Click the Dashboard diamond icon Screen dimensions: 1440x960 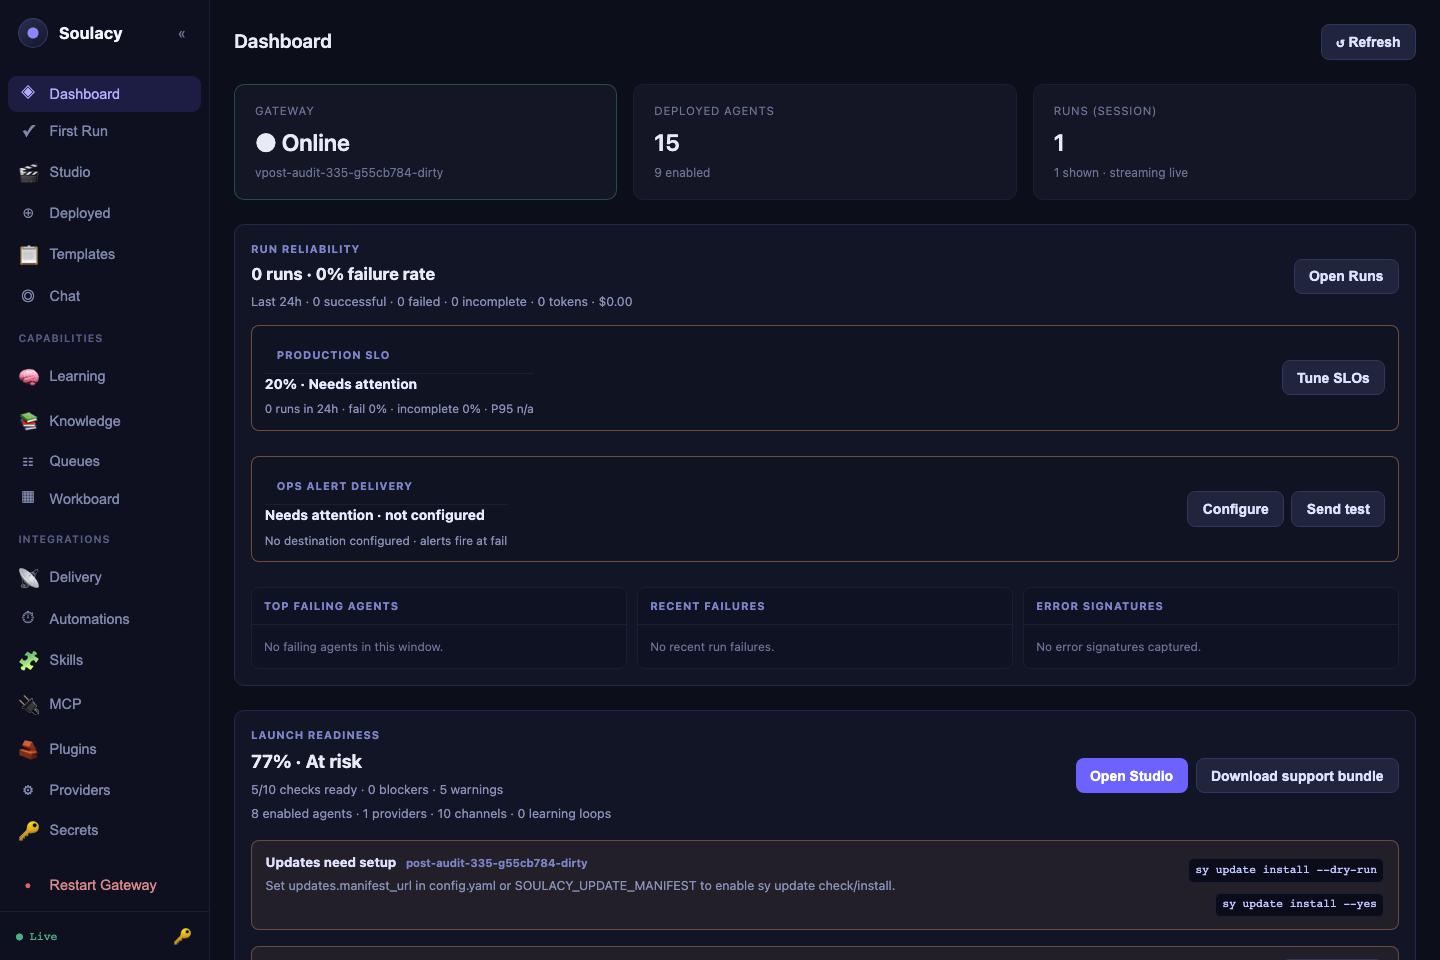click(28, 93)
